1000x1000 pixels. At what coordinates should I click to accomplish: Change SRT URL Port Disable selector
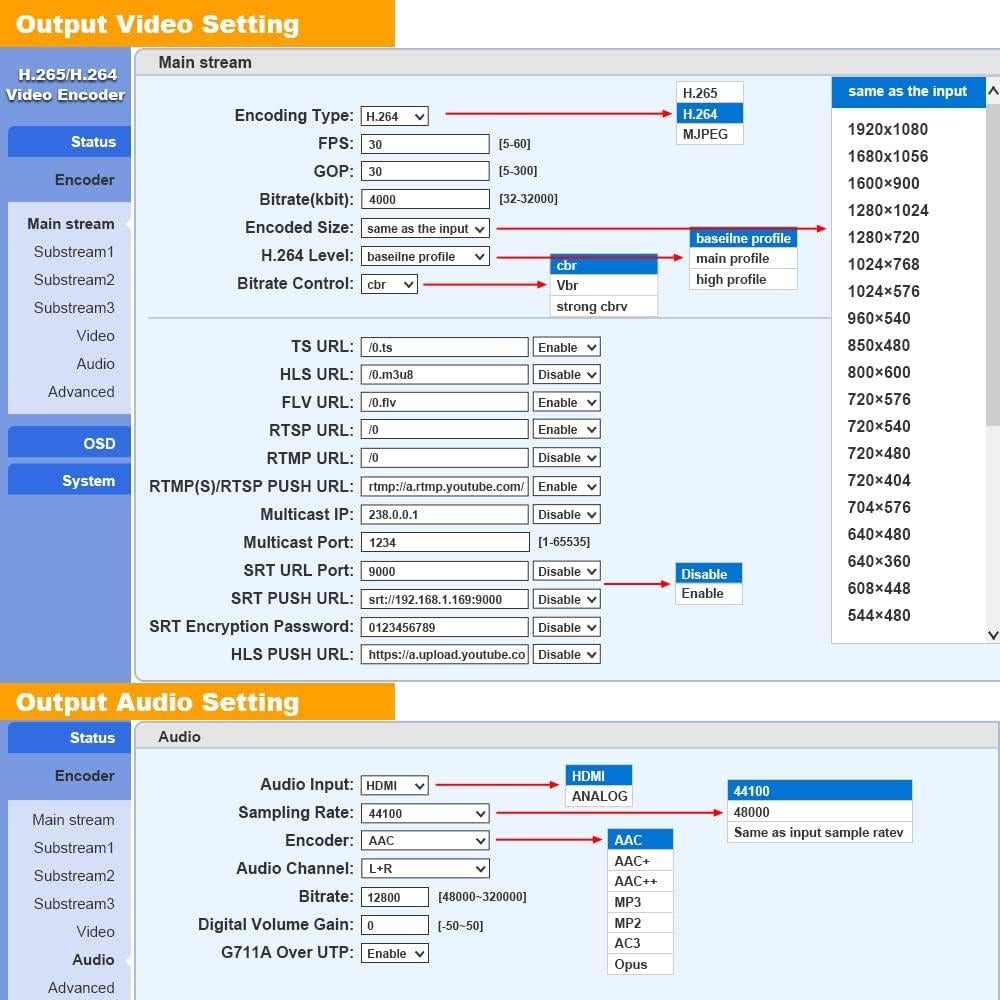(x=566, y=572)
